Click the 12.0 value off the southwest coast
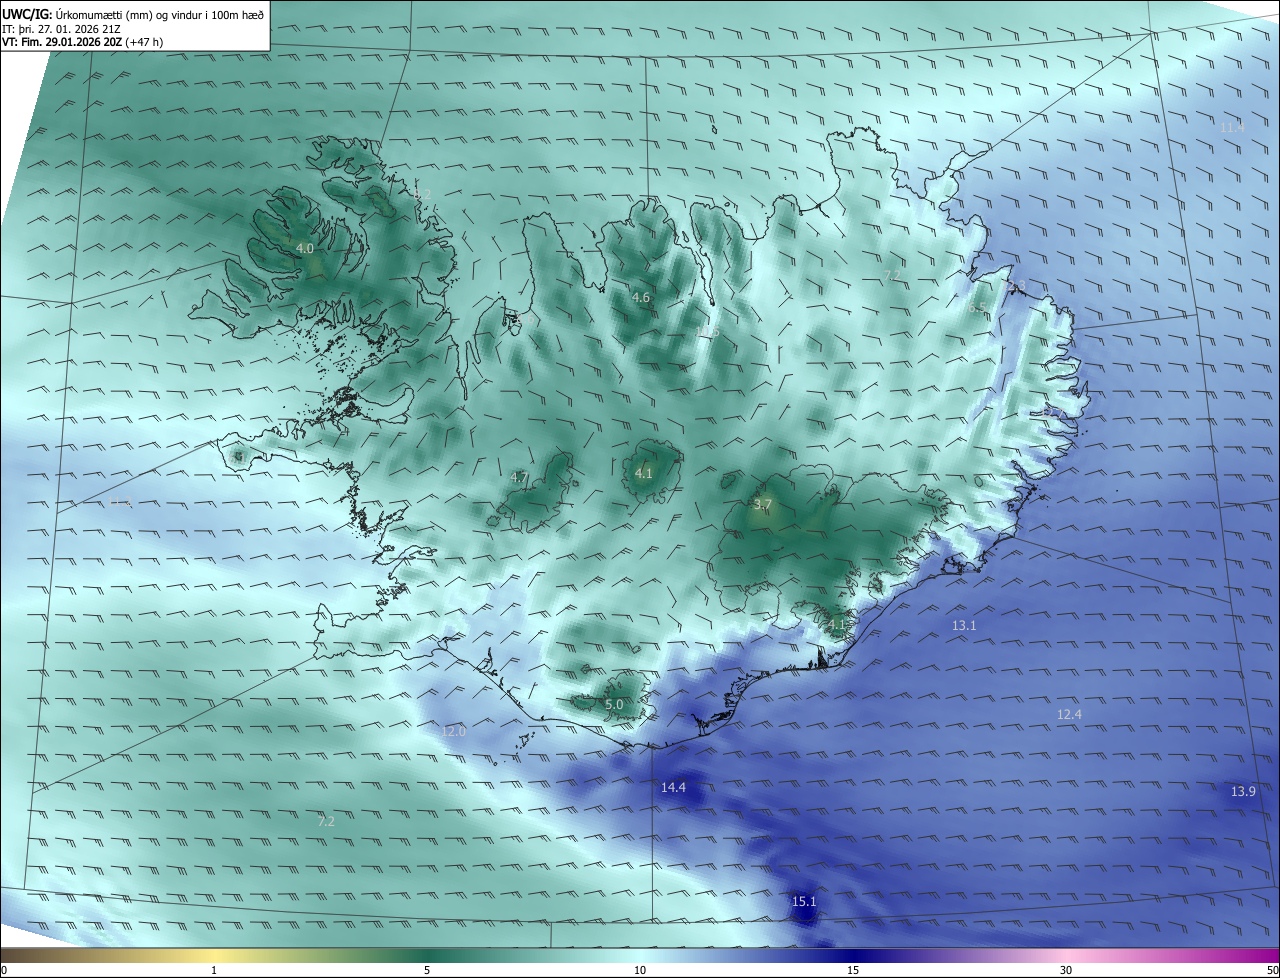This screenshot has height=978, width=1280. [x=454, y=732]
